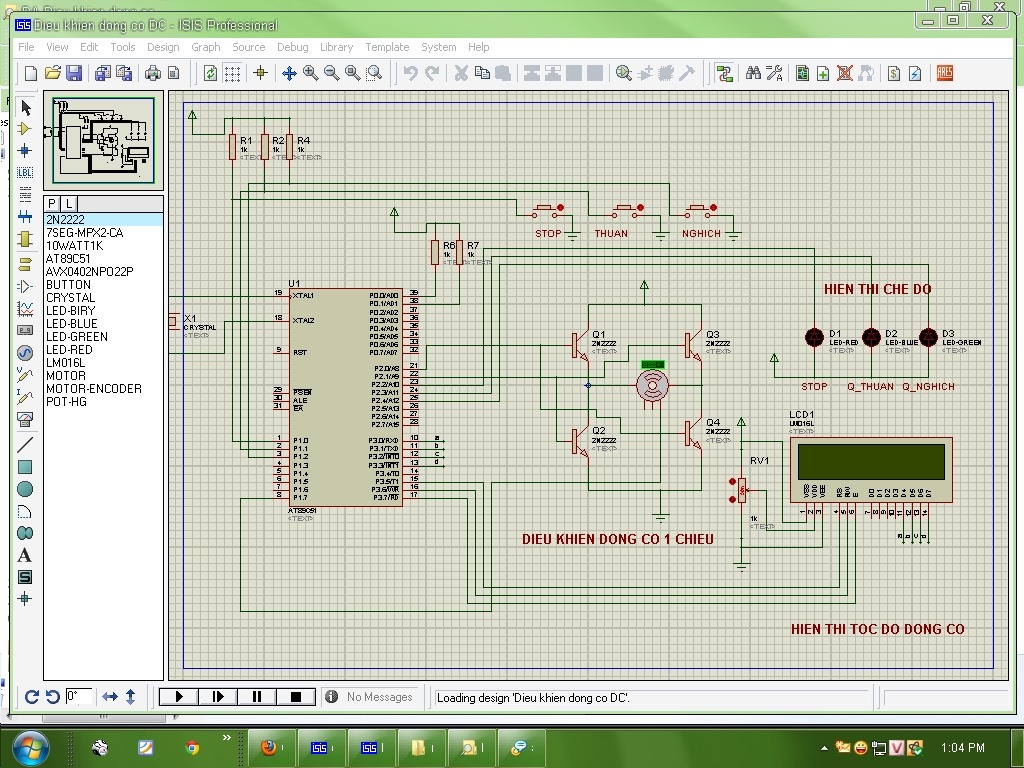Select the wire label LBL tool
The image size is (1024, 768).
pyautogui.click(x=25, y=172)
